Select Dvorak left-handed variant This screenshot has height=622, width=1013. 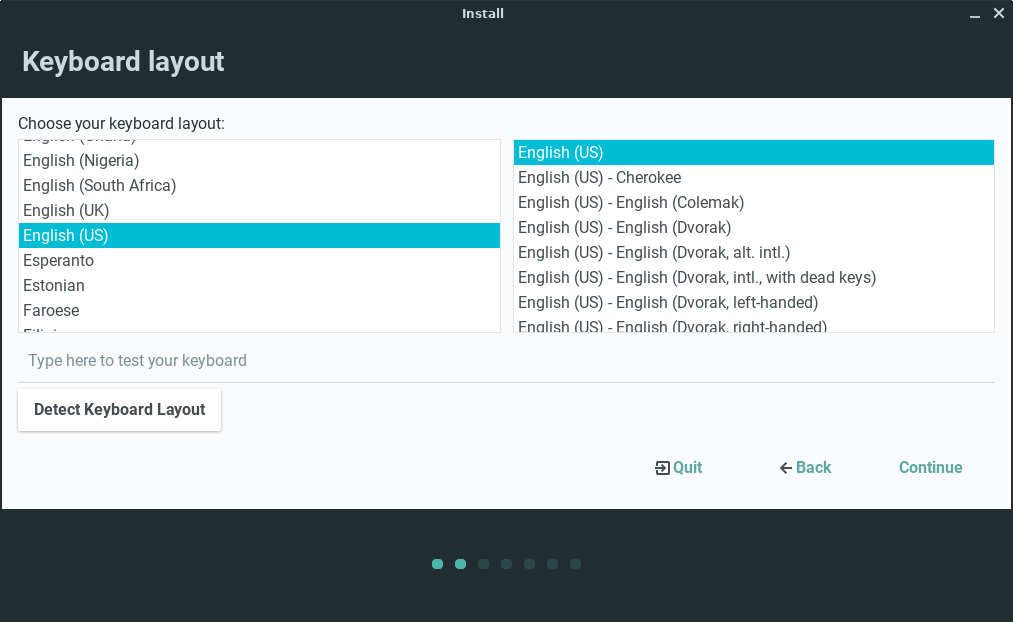[668, 303]
